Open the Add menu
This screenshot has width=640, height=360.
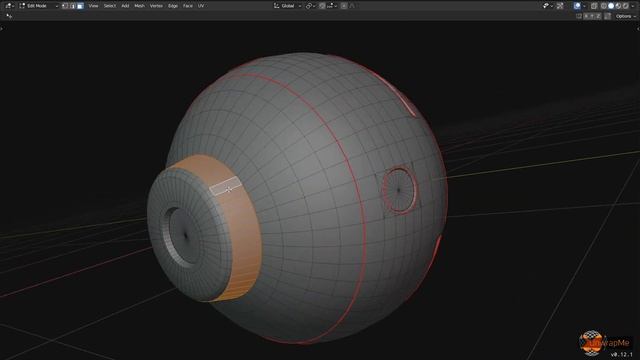(125, 6)
